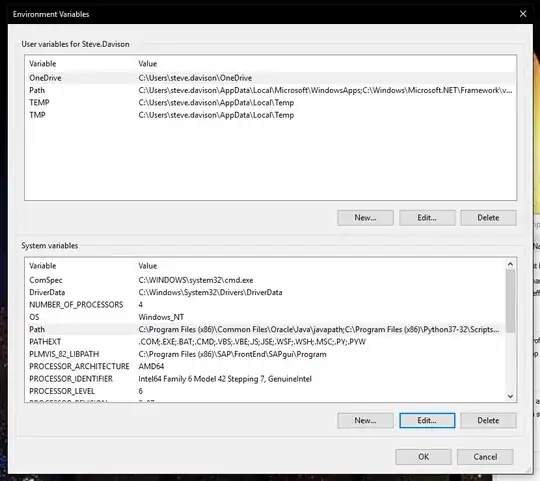This screenshot has height=481, width=540.
Task: Click value Intel64 Family 6 Model 42
Action: pos(225,379)
